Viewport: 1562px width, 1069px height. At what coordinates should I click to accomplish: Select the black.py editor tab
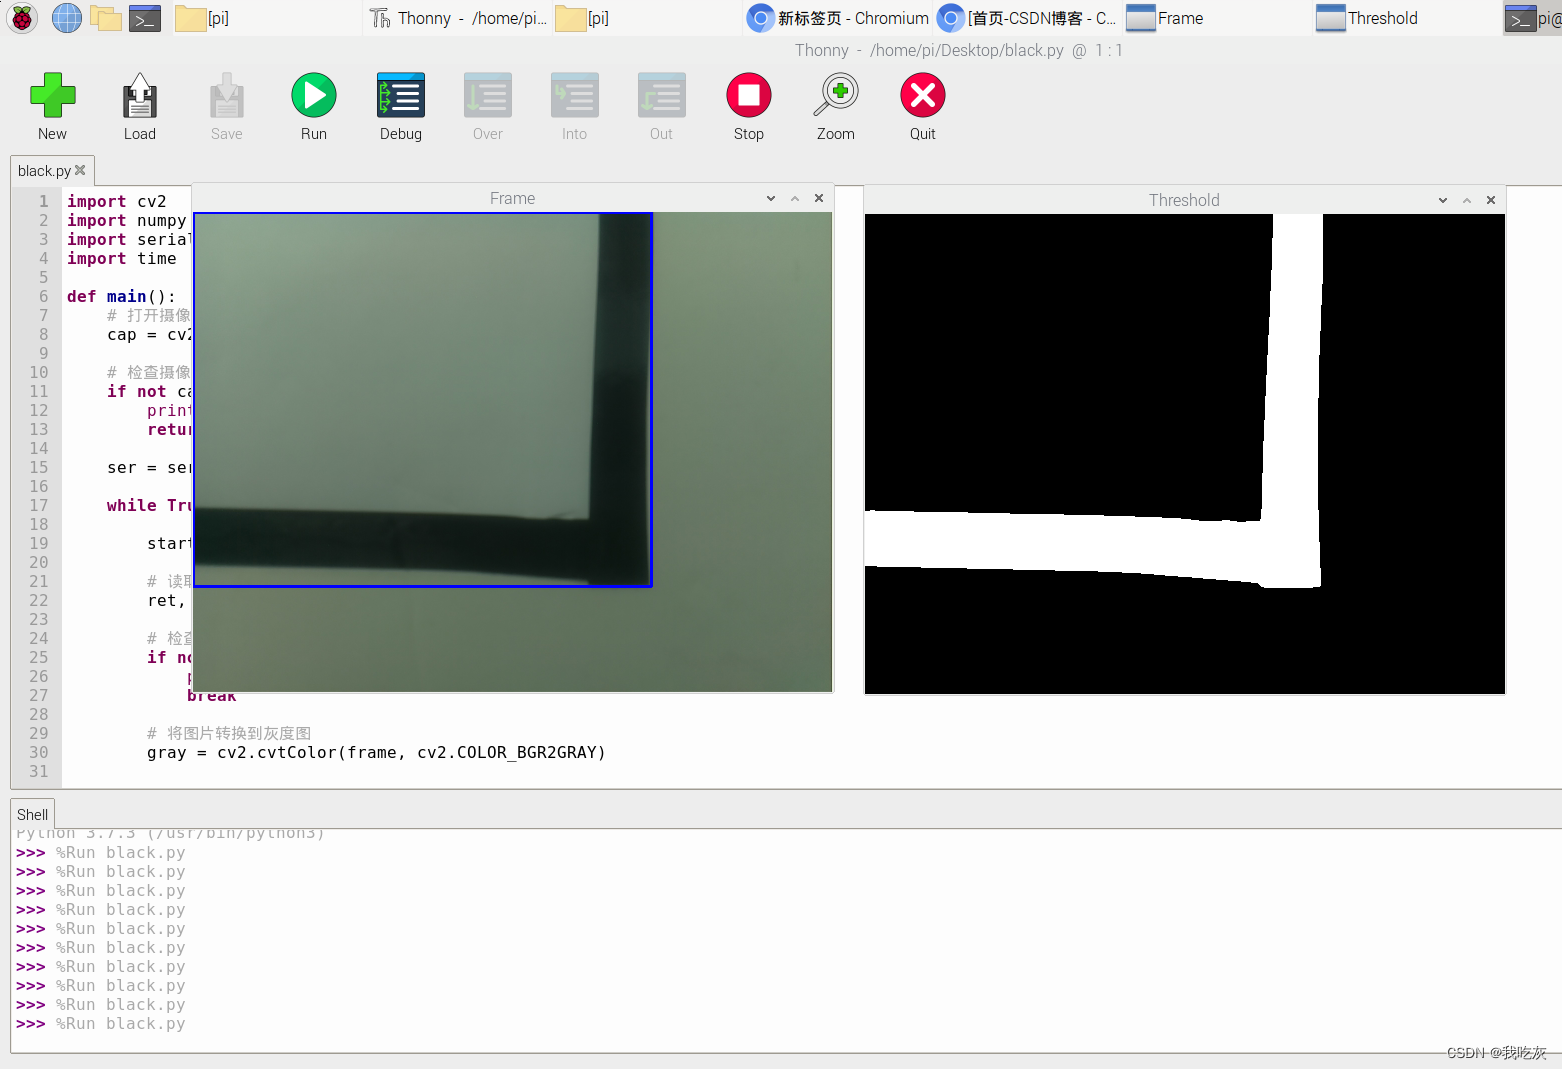44,171
